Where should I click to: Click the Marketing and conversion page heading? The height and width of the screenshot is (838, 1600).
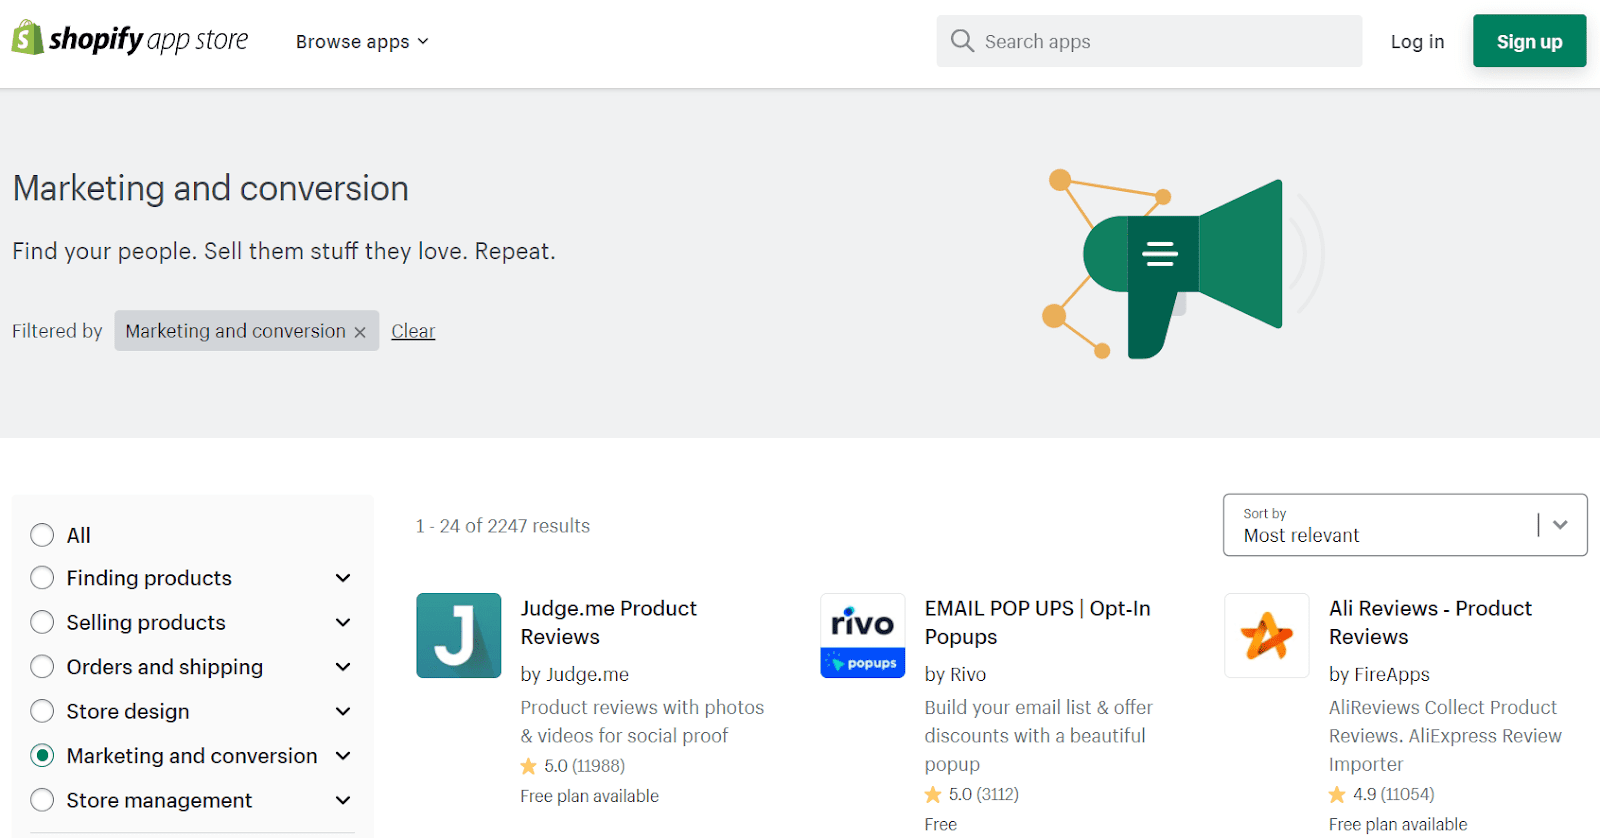click(x=211, y=188)
